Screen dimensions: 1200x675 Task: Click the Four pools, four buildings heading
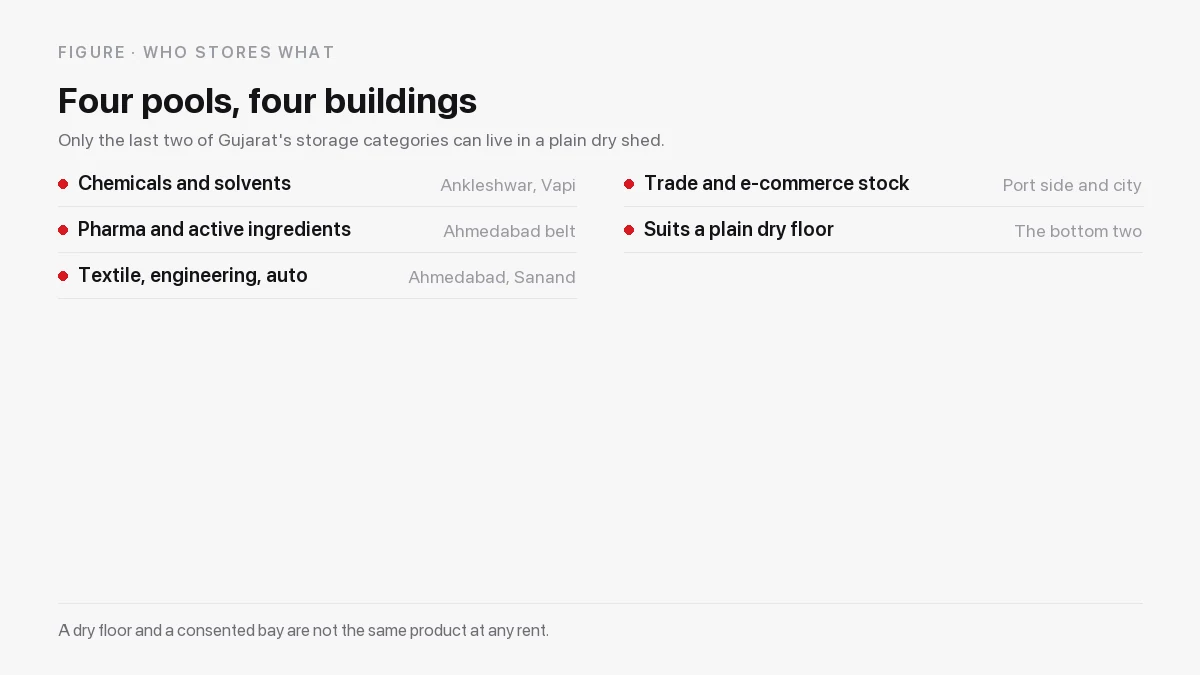267,101
